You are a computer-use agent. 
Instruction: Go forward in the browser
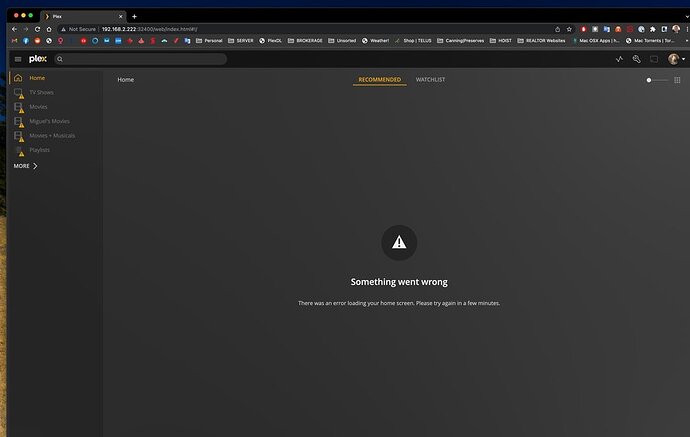(26, 29)
